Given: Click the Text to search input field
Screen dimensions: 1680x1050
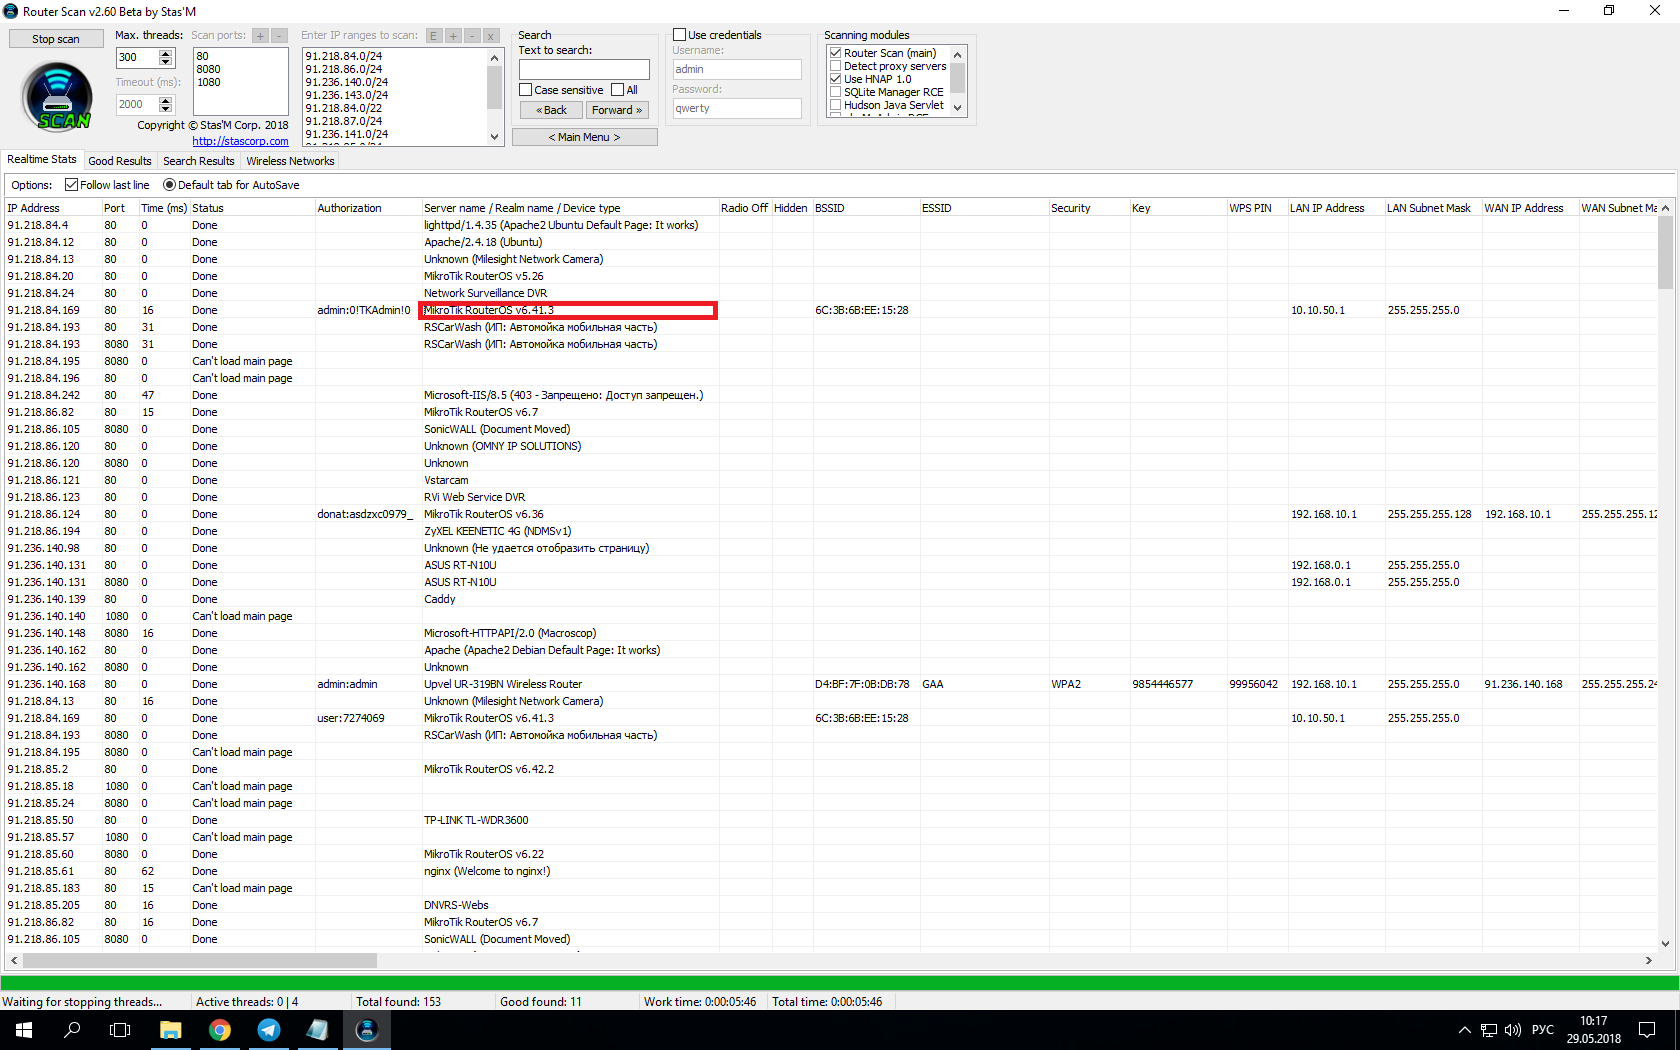Looking at the screenshot, I should point(584,69).
